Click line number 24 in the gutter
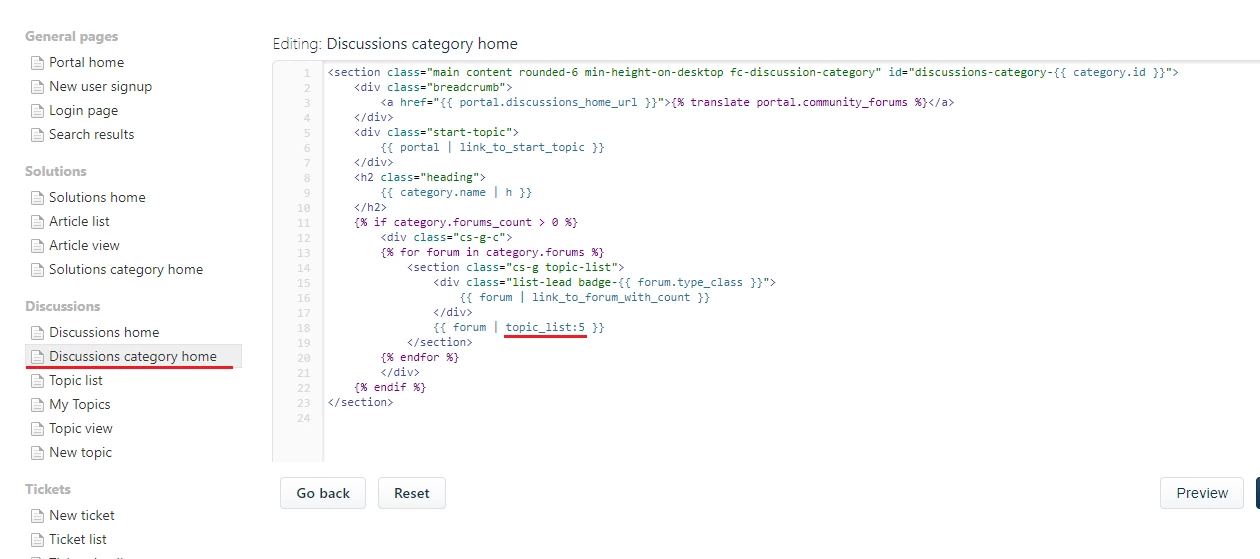Viewport: 1260px width, 559px height. [x=304, y=417]
